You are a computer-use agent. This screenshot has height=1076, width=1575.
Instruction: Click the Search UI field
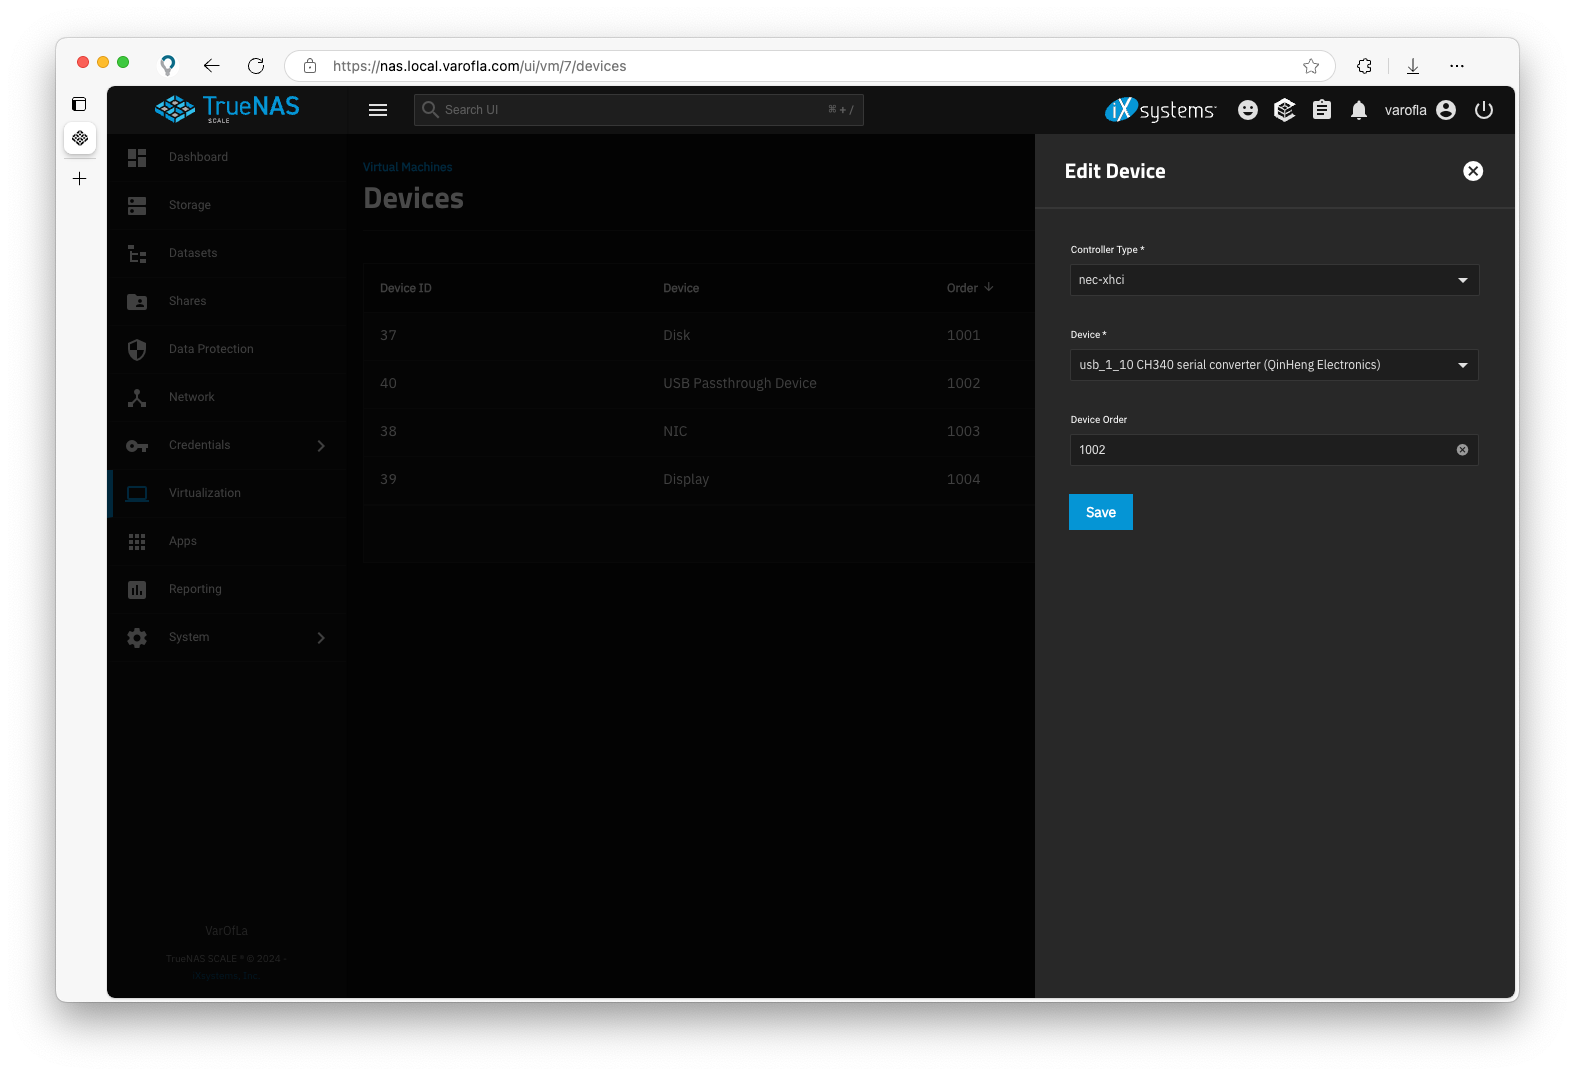click(x=638, y=110)
